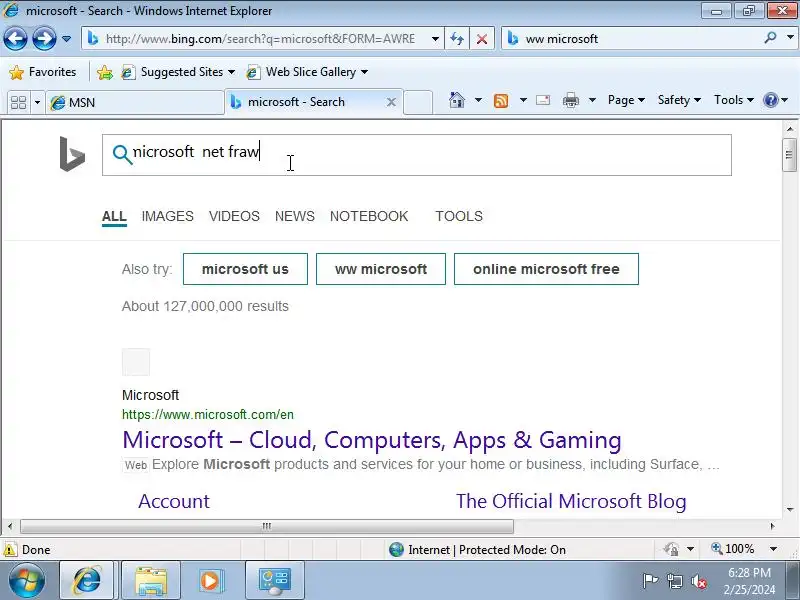Switch to the MSN tab

click(x=135, y=103)
